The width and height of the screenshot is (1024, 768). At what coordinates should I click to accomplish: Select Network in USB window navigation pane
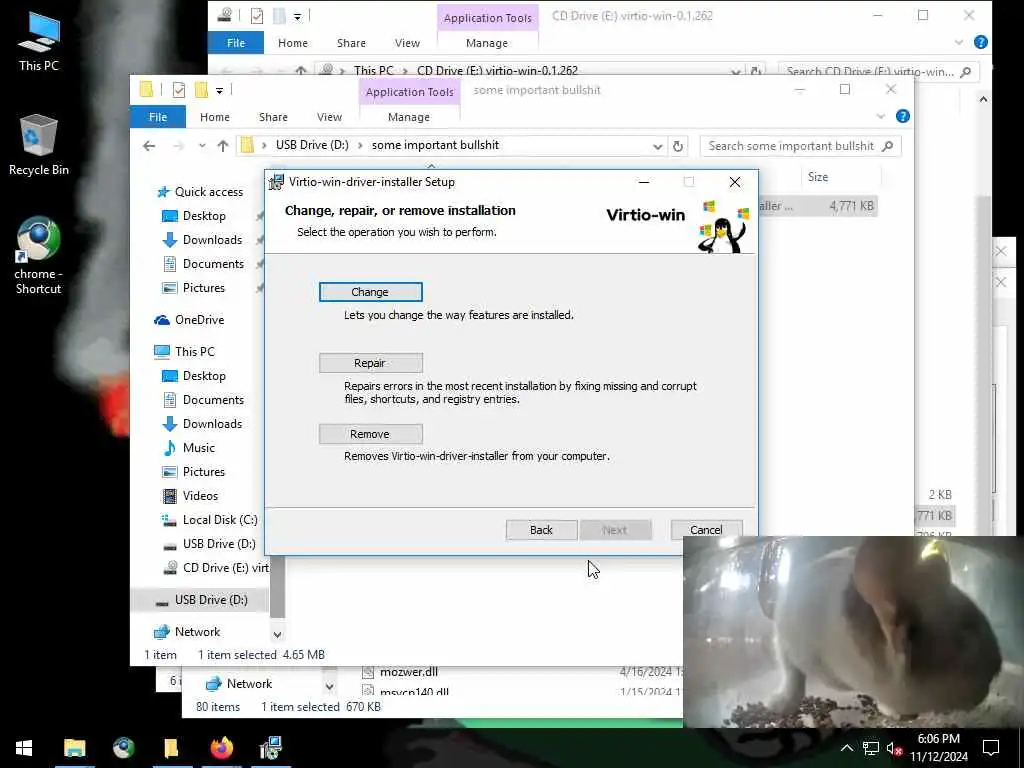[x=187, y=632]
